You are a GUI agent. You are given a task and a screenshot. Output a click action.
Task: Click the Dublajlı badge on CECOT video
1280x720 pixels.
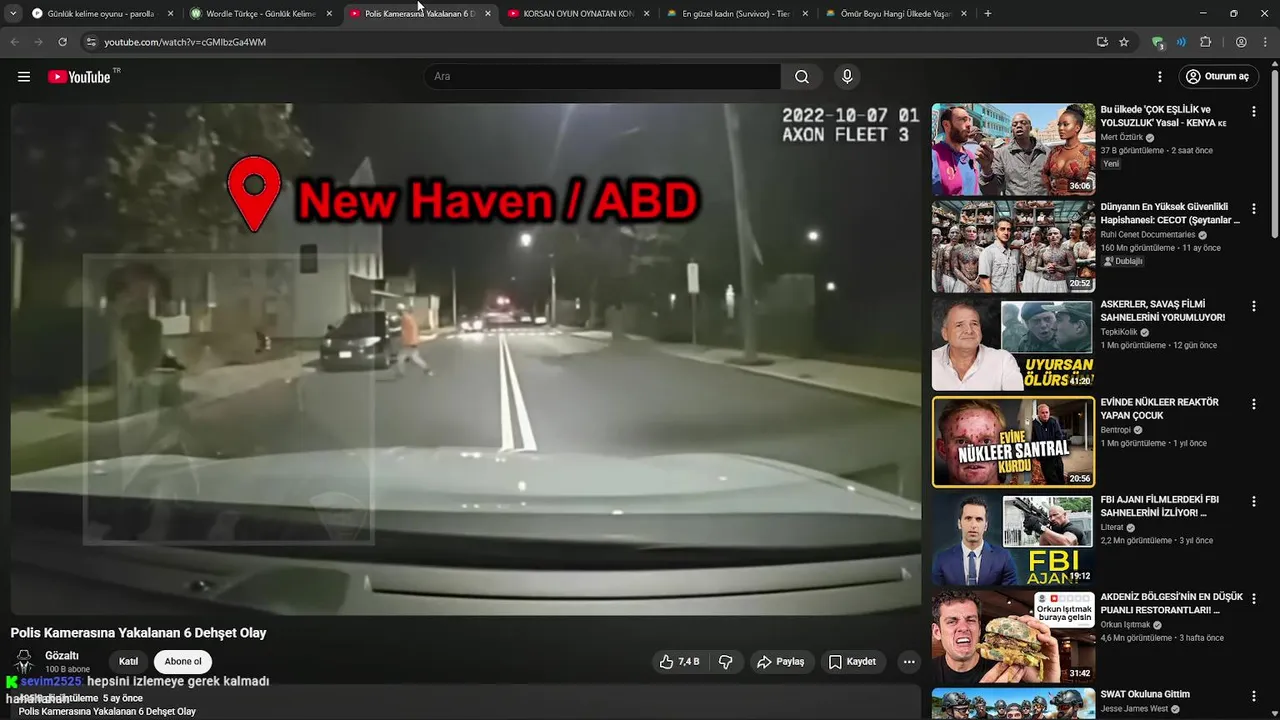pos(1123,261)
